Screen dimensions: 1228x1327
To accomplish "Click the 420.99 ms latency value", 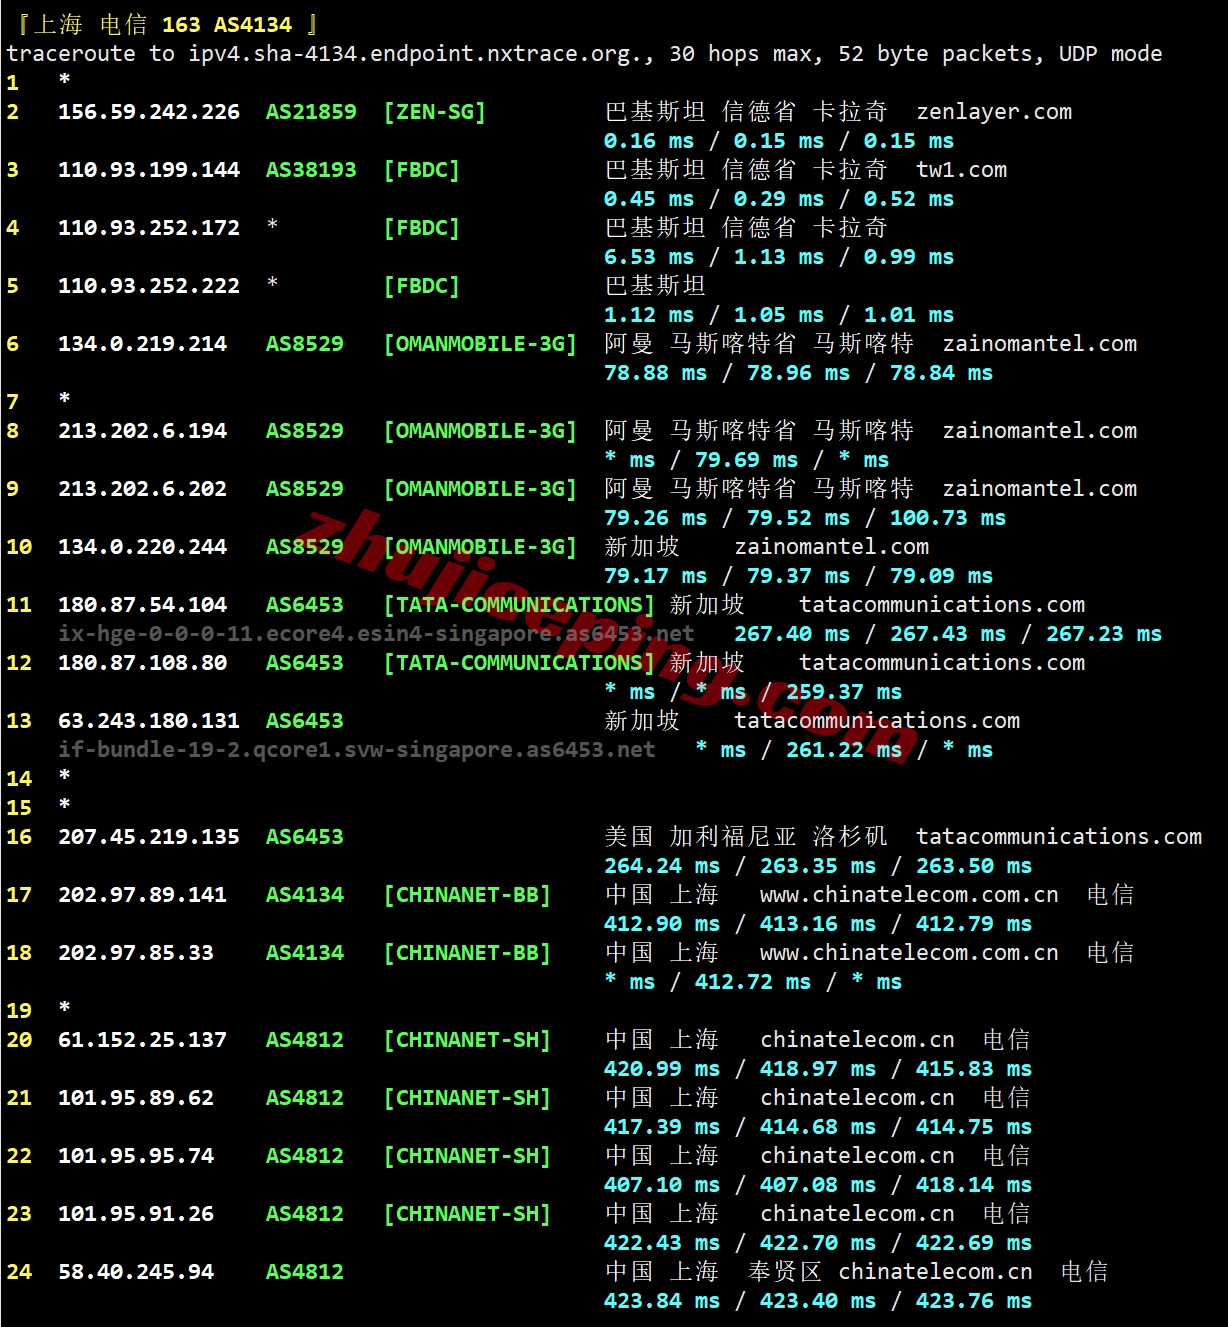I will (x=662, y=1069).
